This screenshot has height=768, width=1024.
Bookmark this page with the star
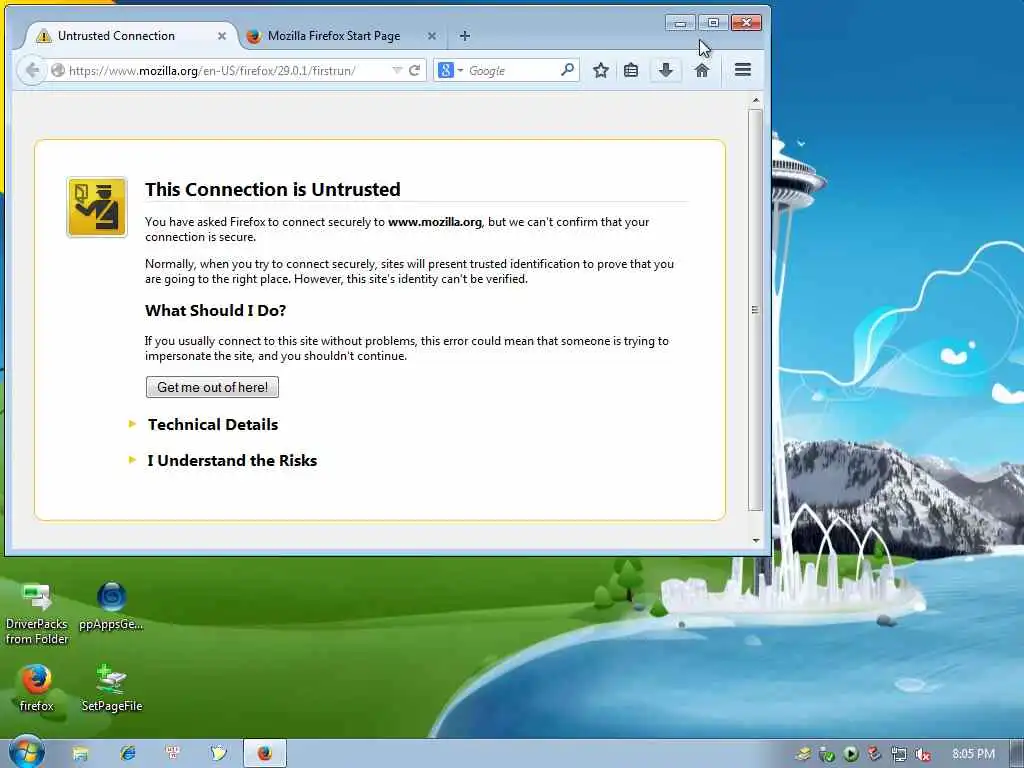(x=601, y=70)
